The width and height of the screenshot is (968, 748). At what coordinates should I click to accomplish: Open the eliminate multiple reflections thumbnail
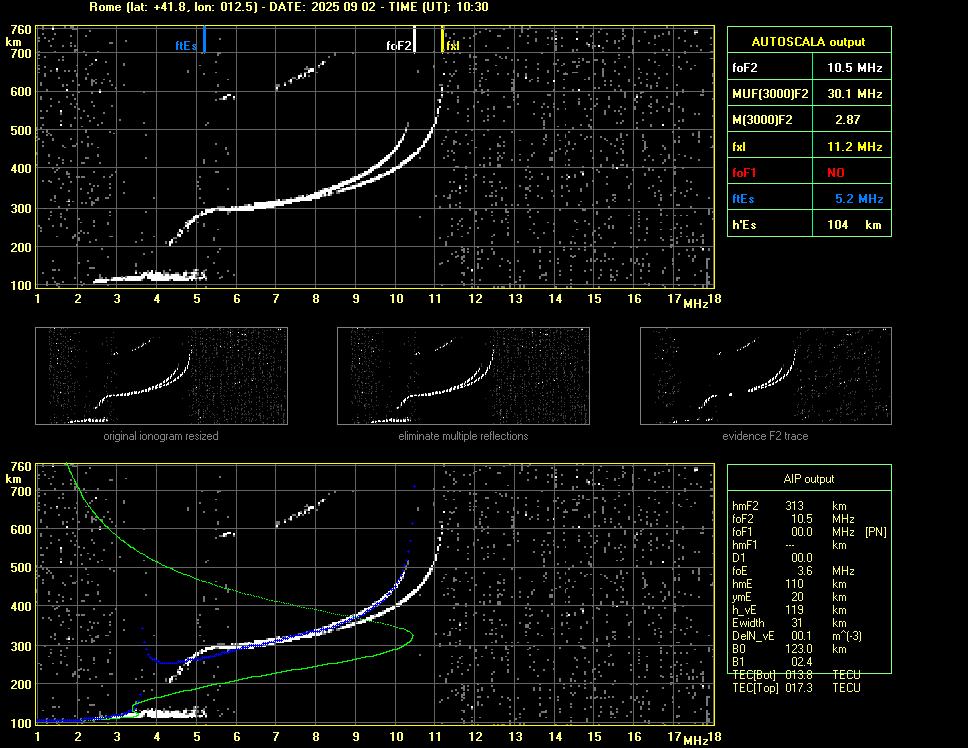(463, 376)
